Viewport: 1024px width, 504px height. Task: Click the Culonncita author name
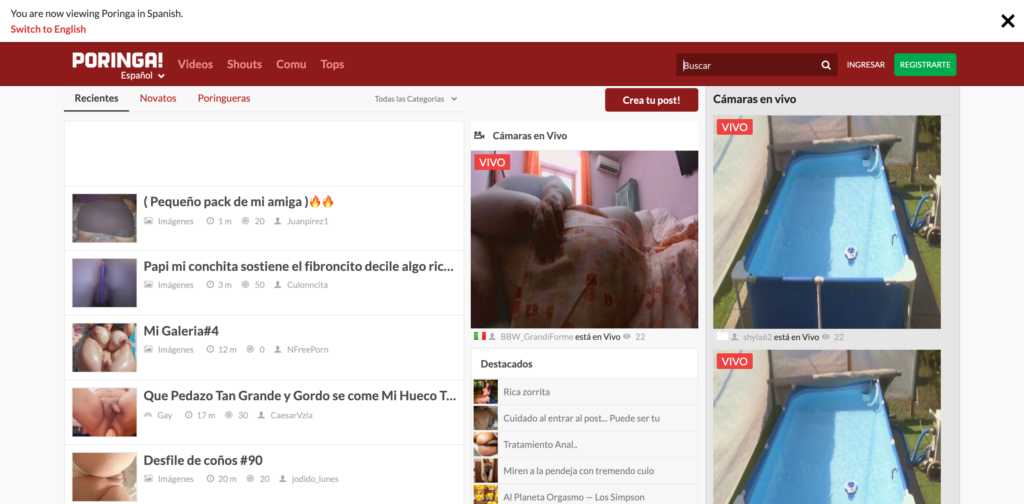pos(307,285)
